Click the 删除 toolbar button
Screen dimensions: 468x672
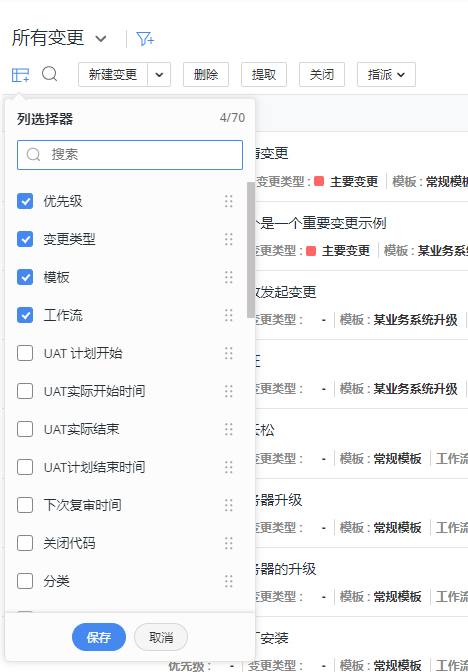(206, 75)
